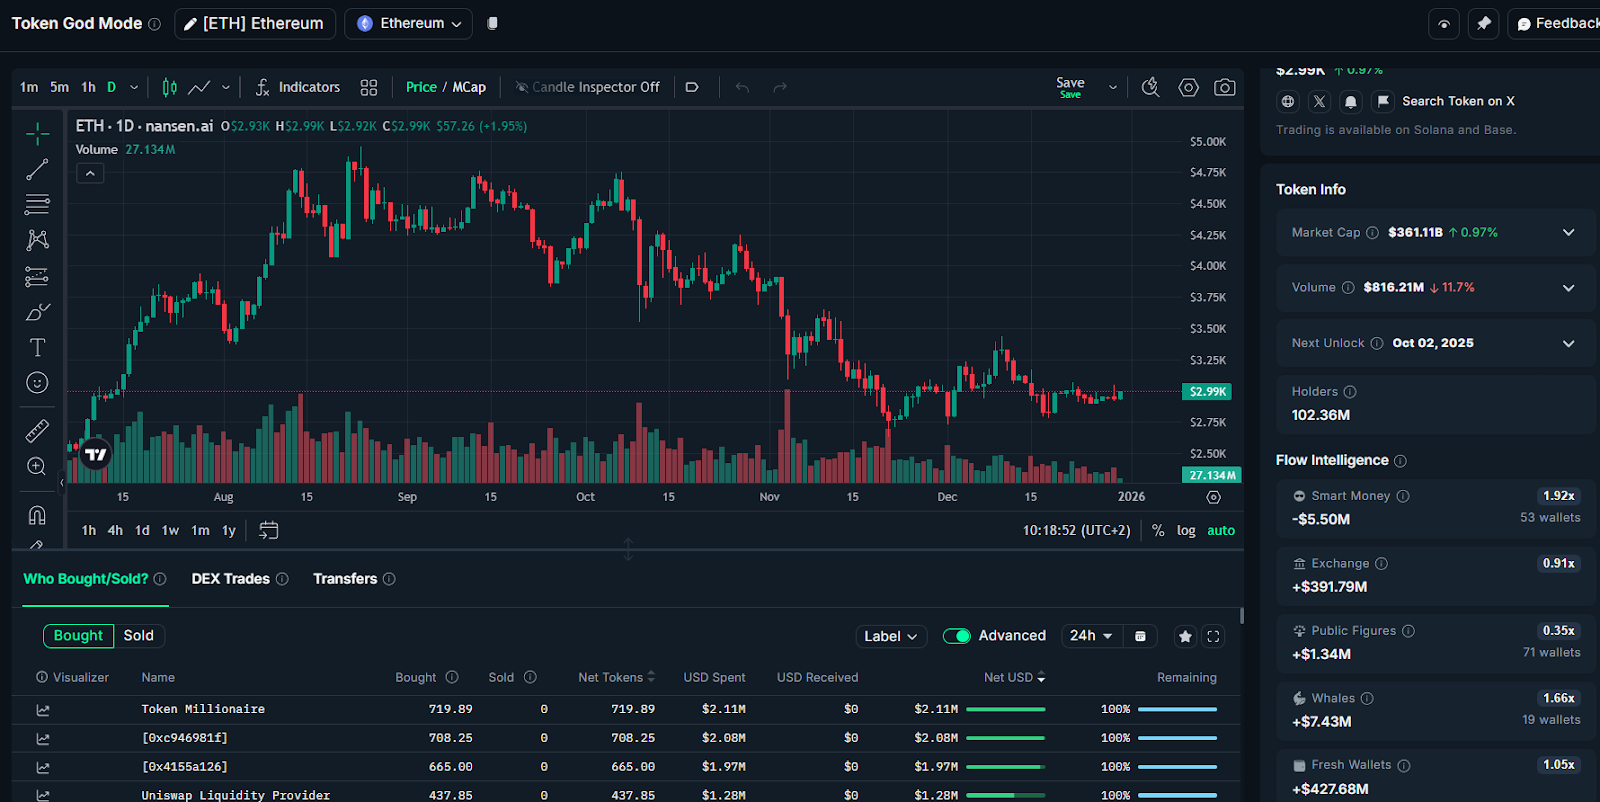Take a chart snapshot with camera icon

pos(1224,88)
